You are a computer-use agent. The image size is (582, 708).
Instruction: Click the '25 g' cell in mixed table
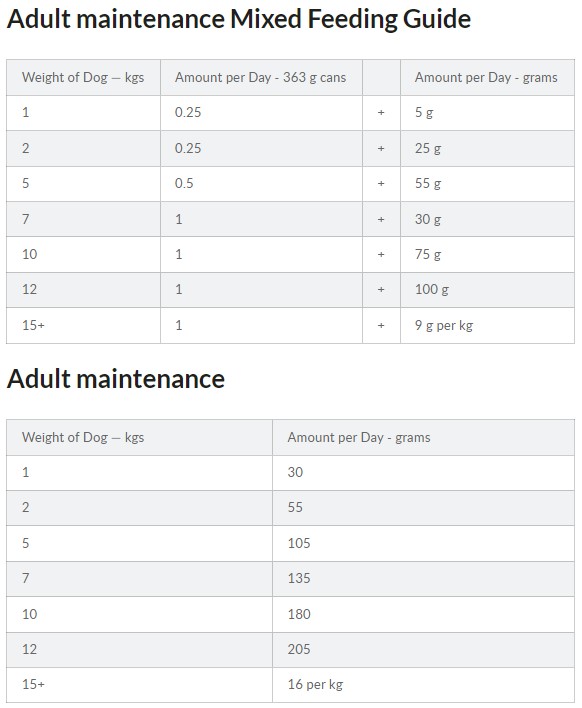coord(487,149)
